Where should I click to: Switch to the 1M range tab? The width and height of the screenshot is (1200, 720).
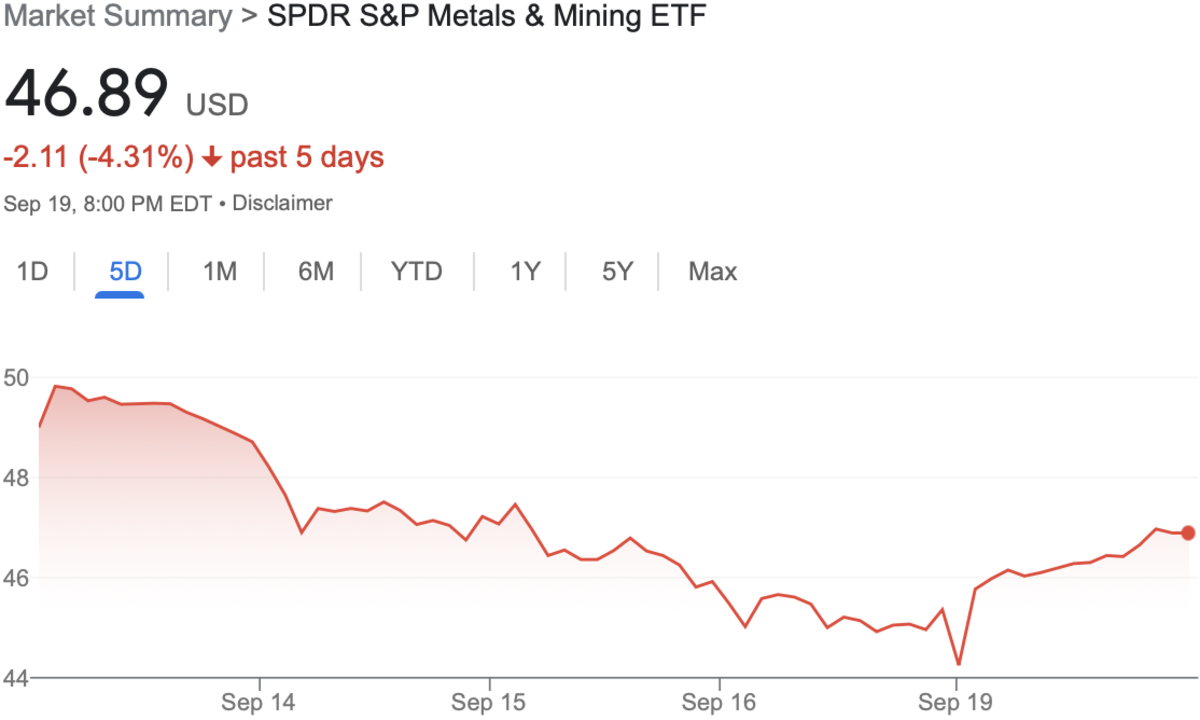pyautogui.click(x=219, y=271)
